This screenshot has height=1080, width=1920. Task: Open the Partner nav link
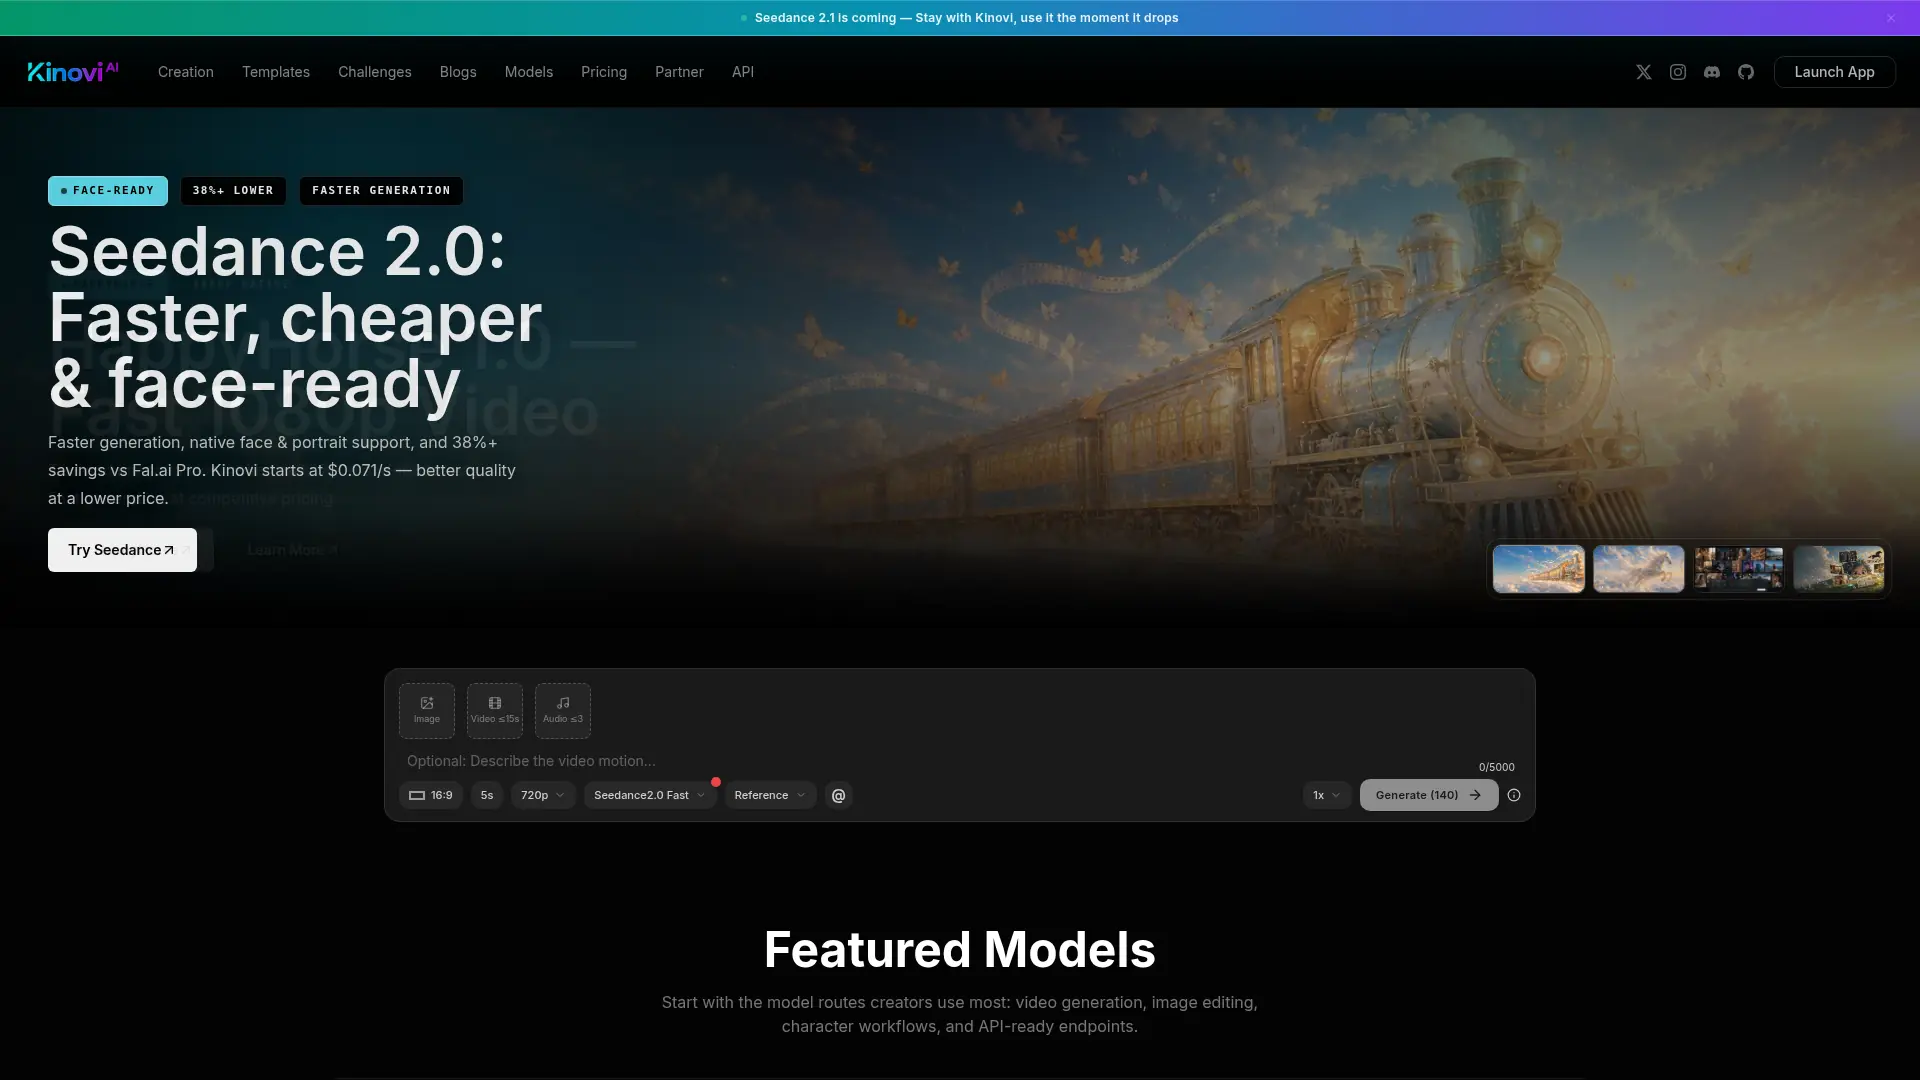679,72
